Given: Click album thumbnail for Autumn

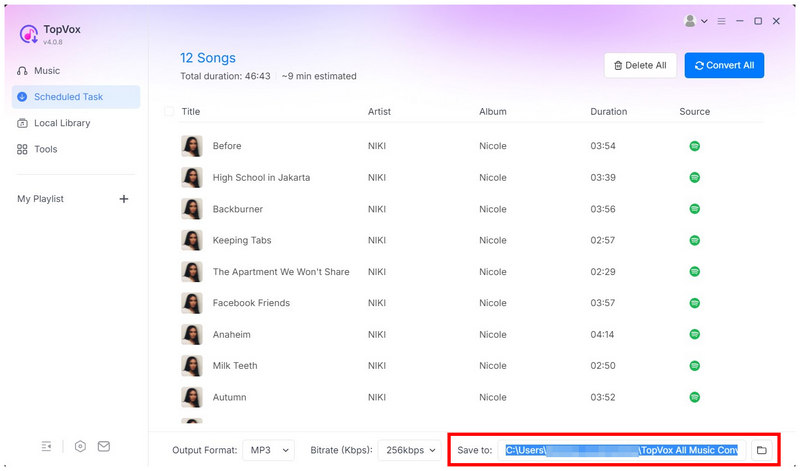Looking at the screenshot, I should 192,398.
